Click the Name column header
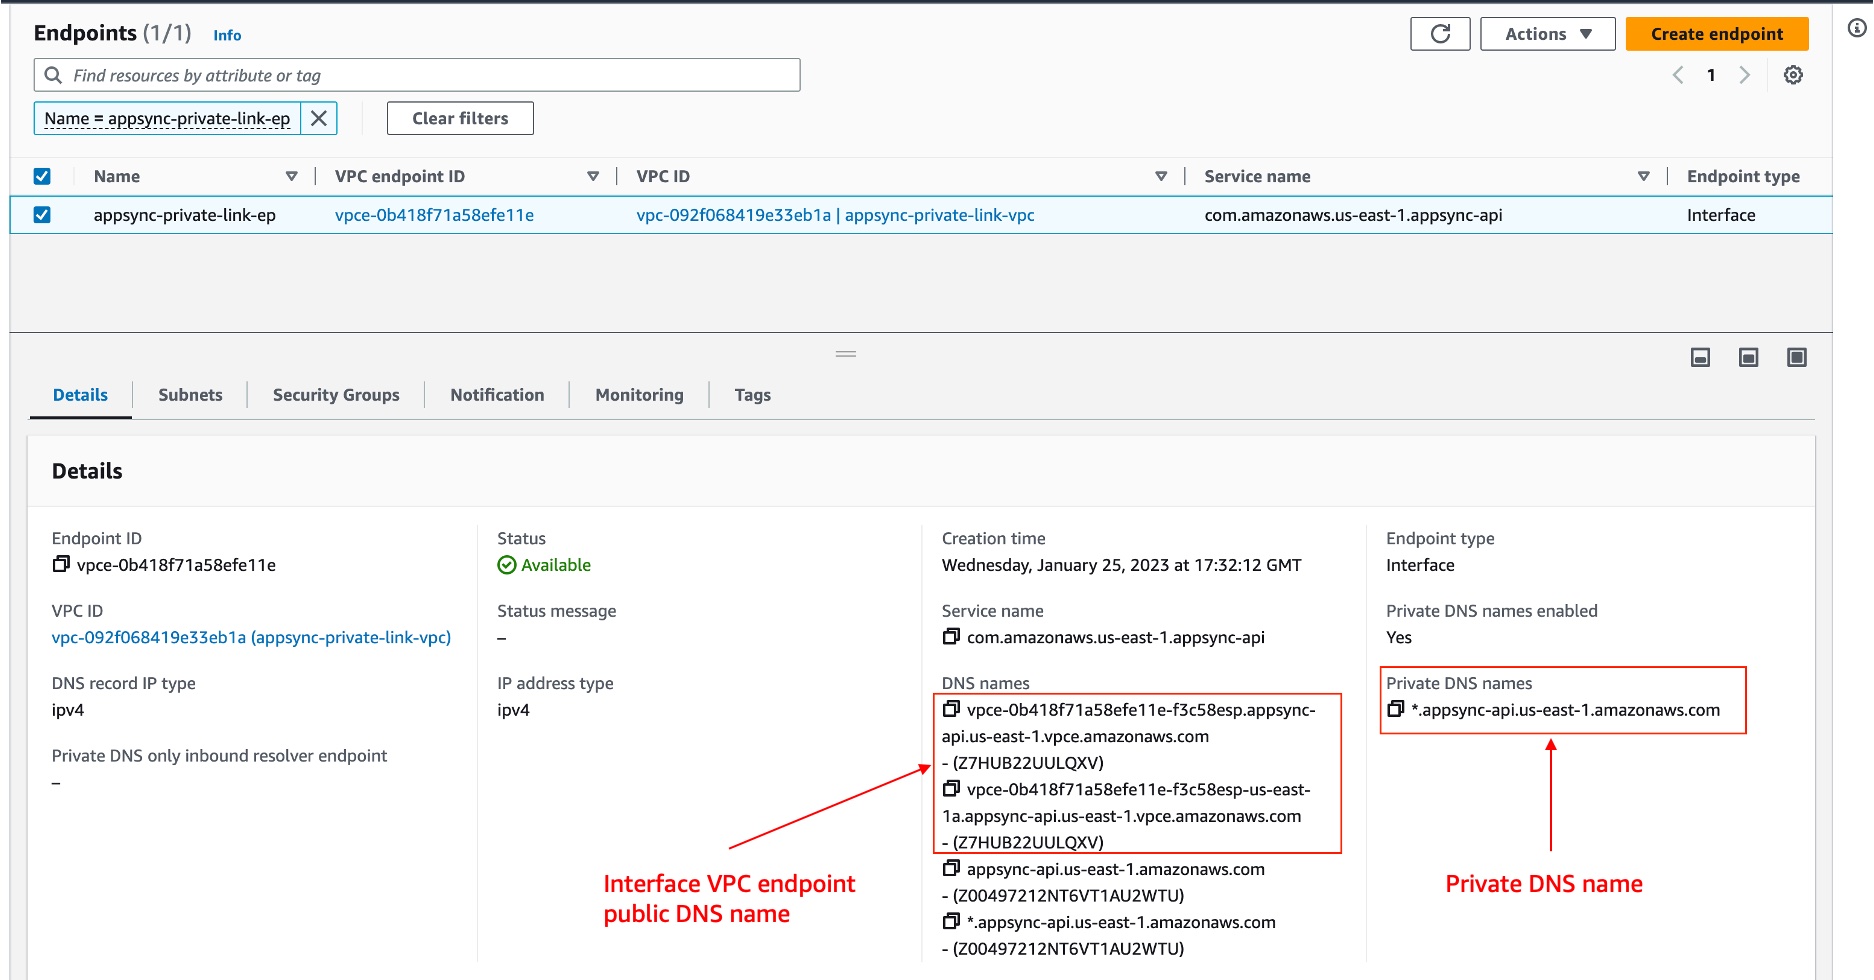This screenshot has width=1874, height=980. [117, 176]
